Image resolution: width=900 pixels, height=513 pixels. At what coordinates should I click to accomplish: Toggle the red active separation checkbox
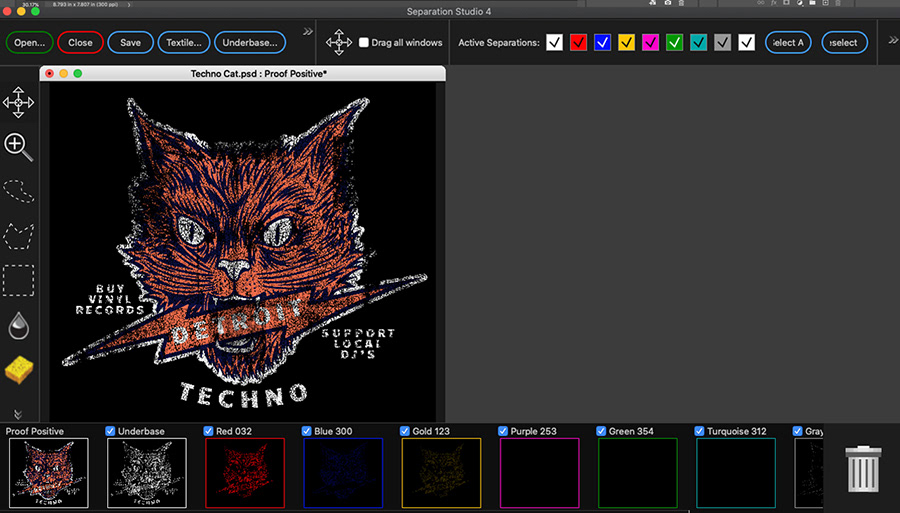[578, 42]
